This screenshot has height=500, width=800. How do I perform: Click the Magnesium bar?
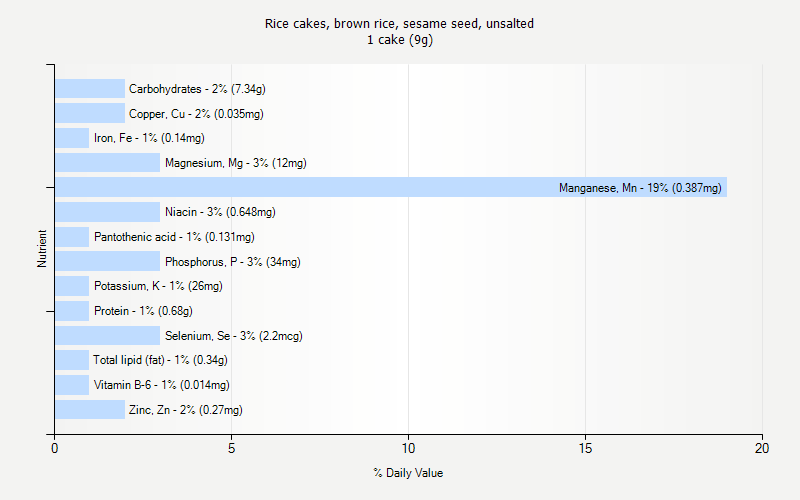point(108,162)
